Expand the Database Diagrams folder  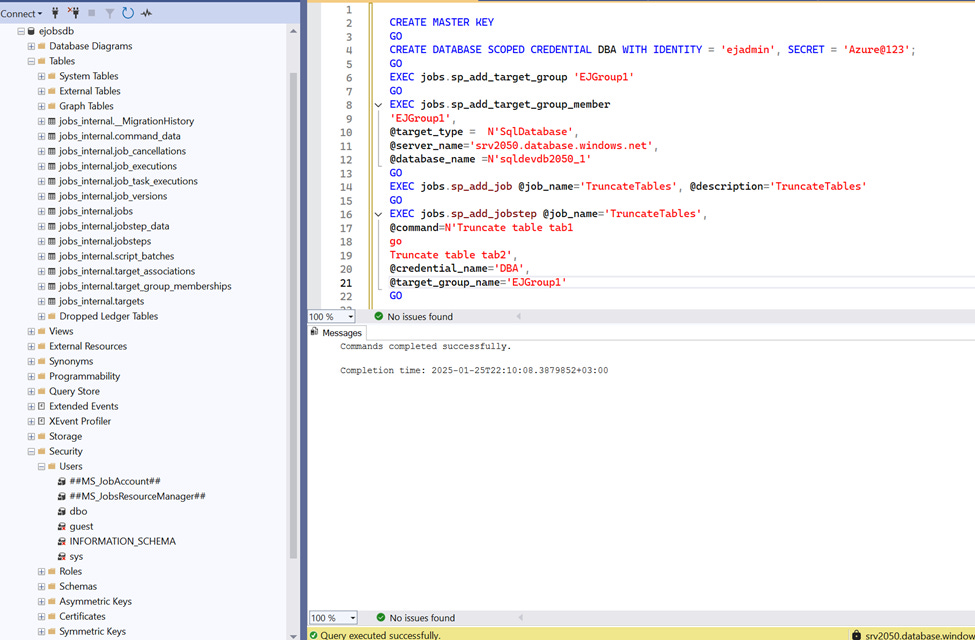31,46
